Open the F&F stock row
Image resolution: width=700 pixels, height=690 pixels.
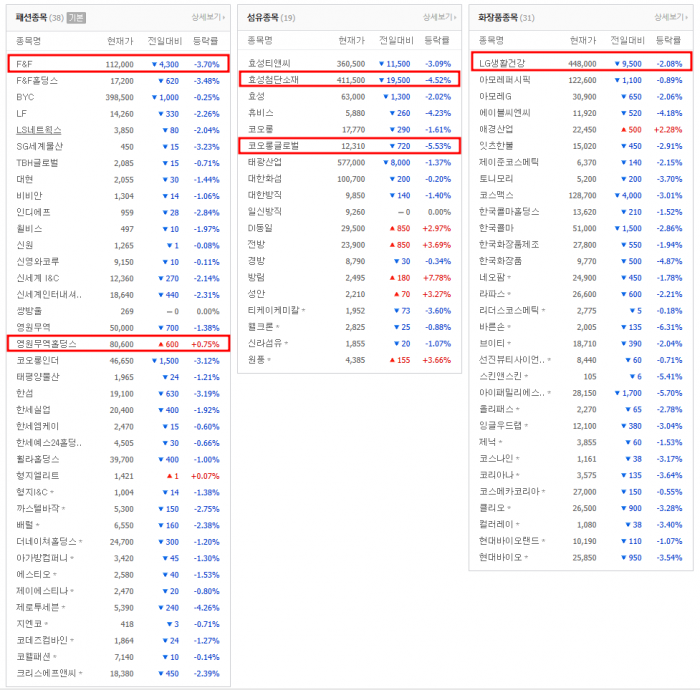pos(118,64)
